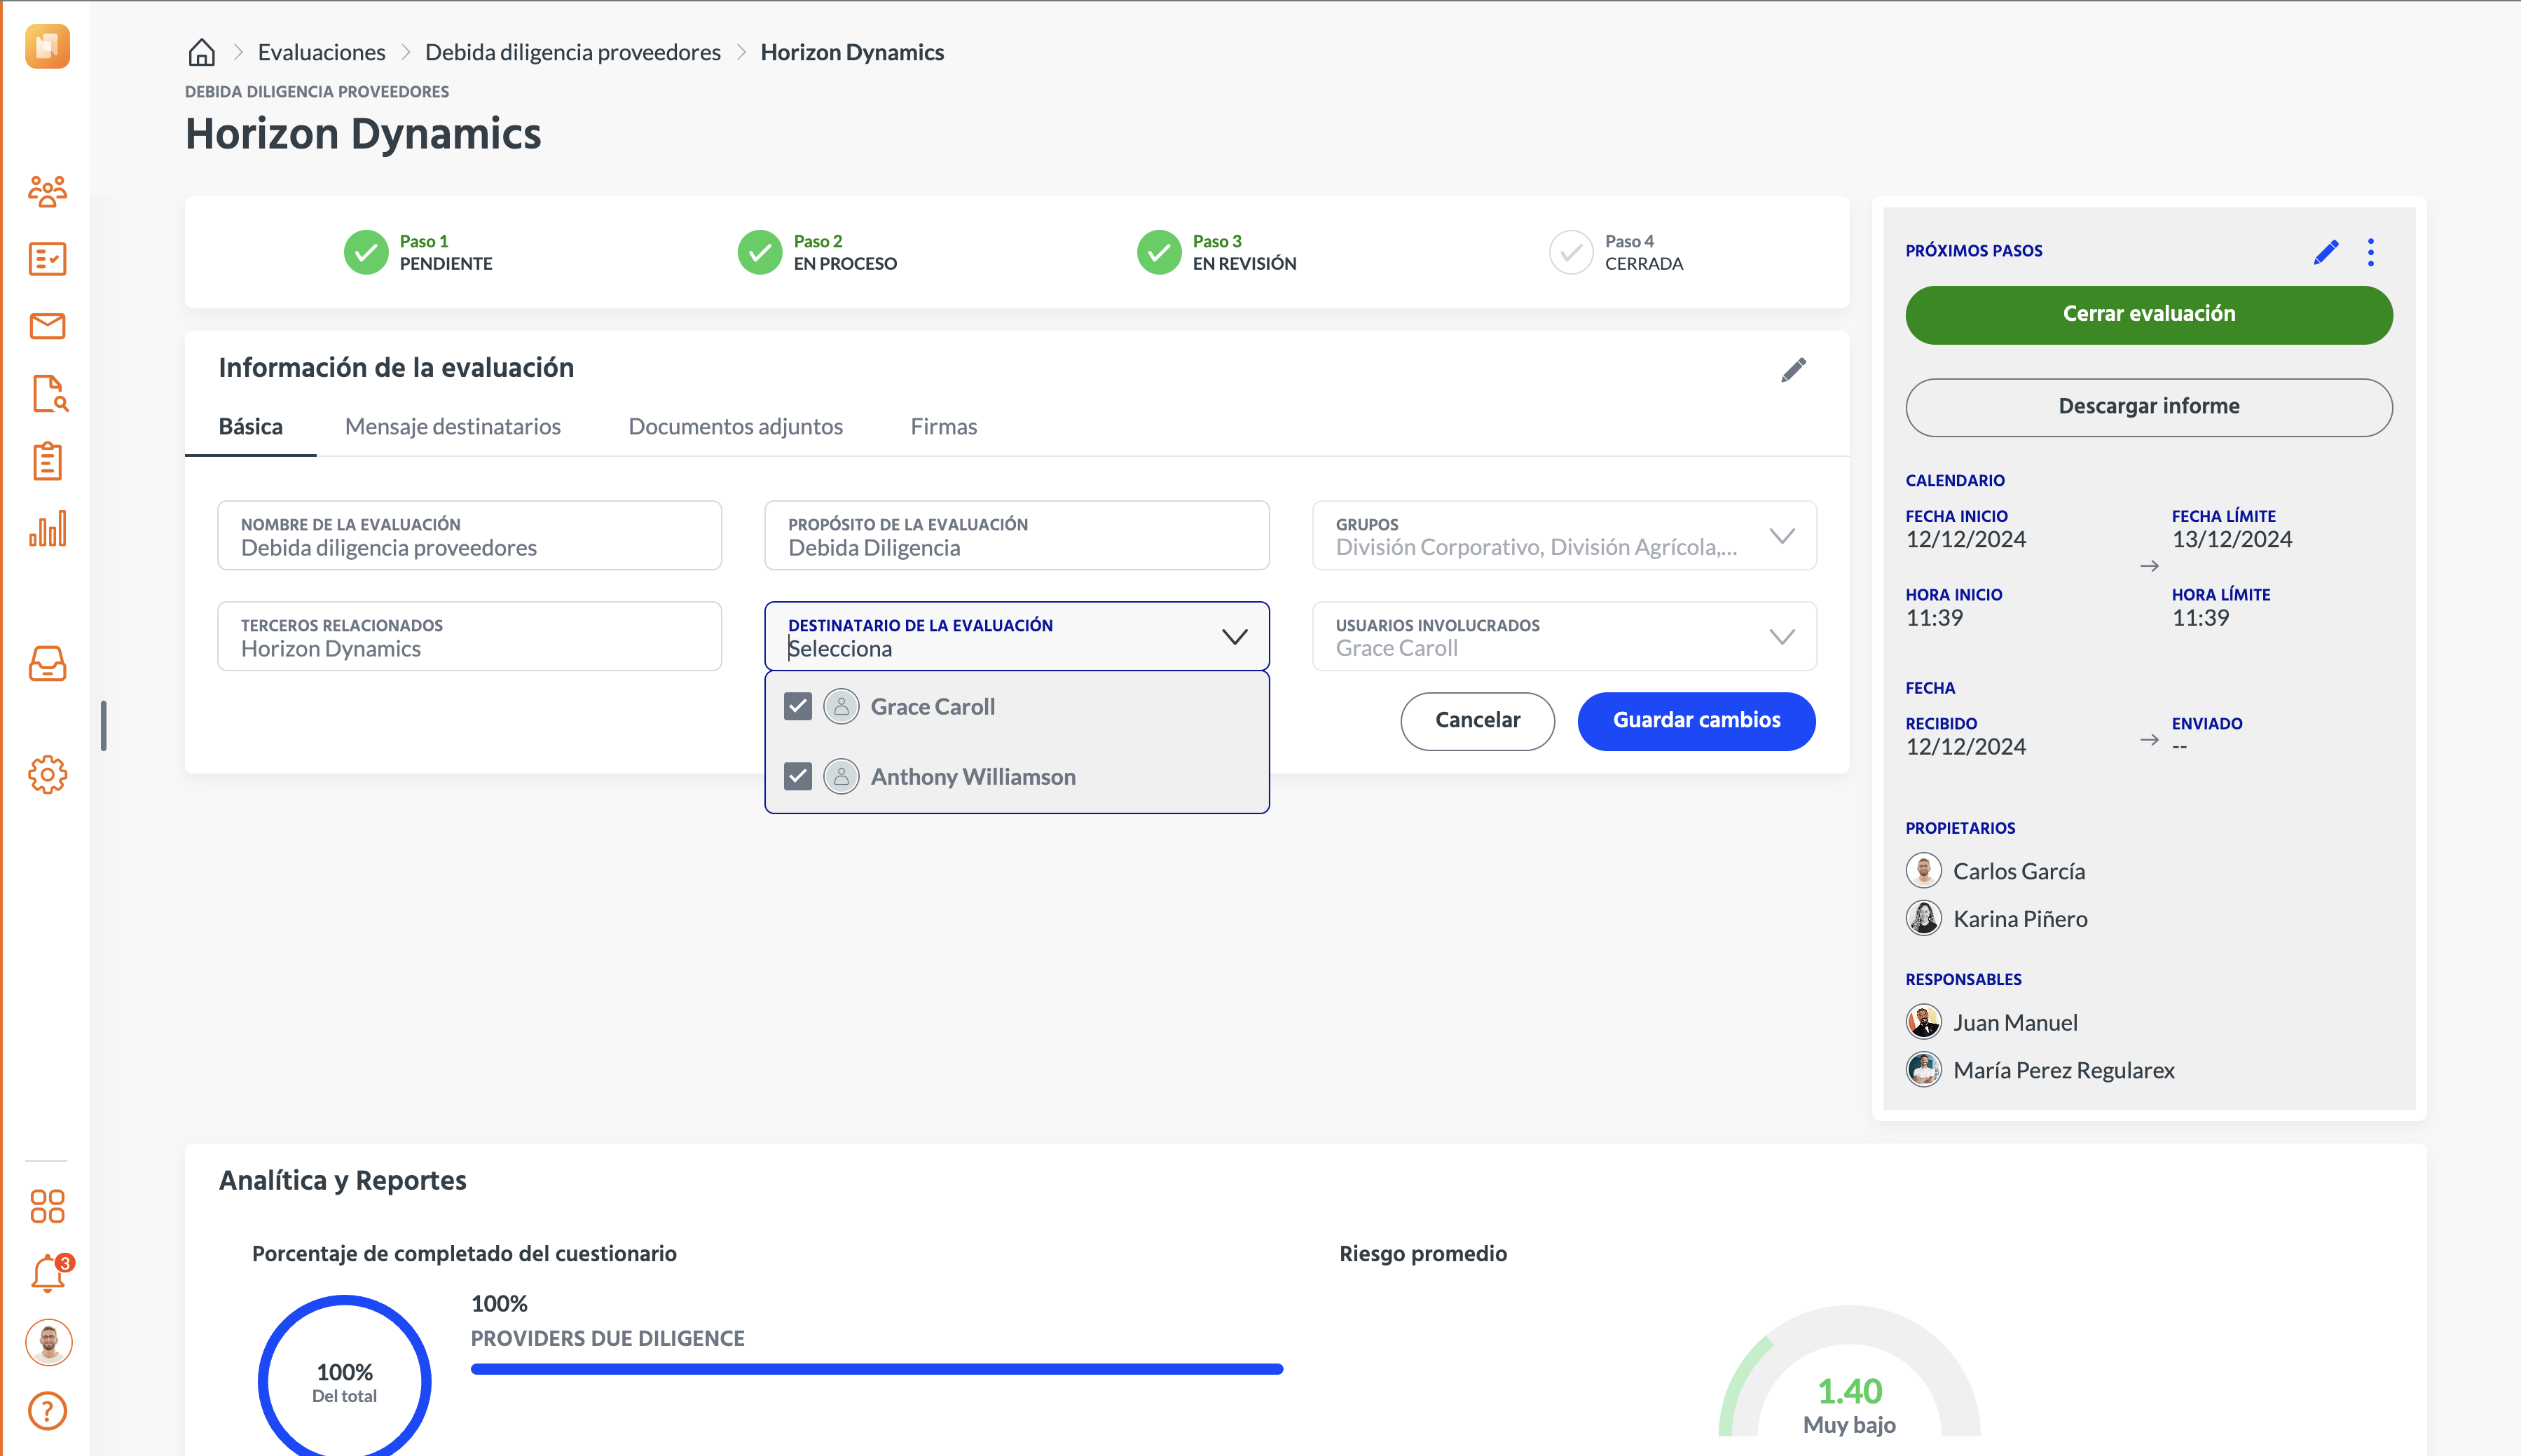Switch to the Mensaje destinatarios tab
The height and width of the screenshot is (1456, 2521).
tap(453, 427)
